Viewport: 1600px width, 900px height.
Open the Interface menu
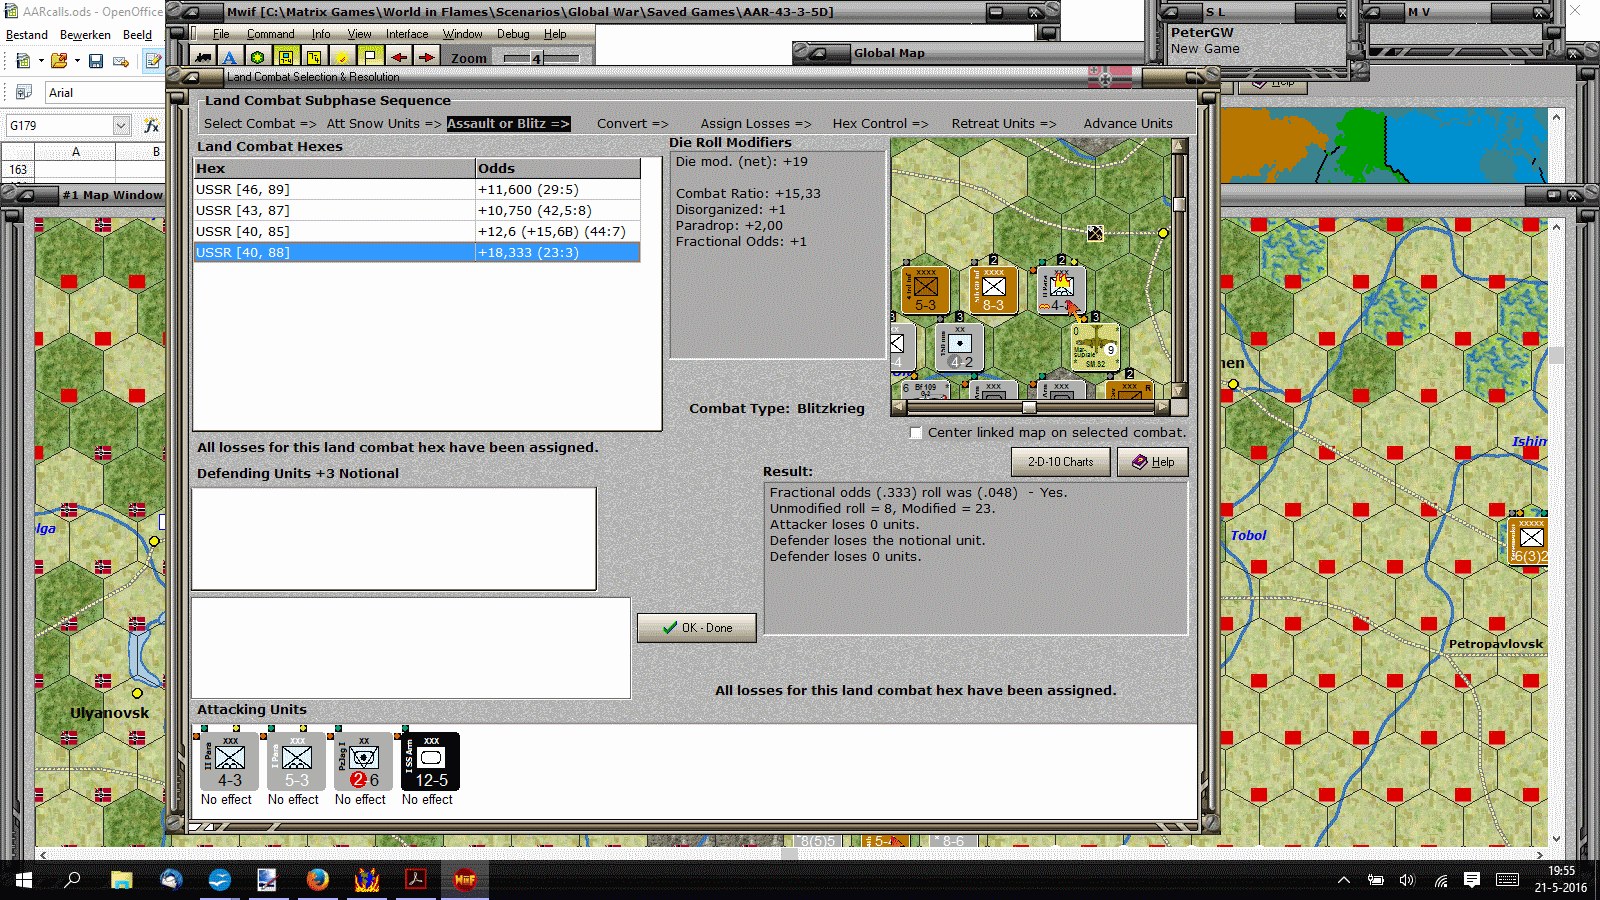pos(407,34)
